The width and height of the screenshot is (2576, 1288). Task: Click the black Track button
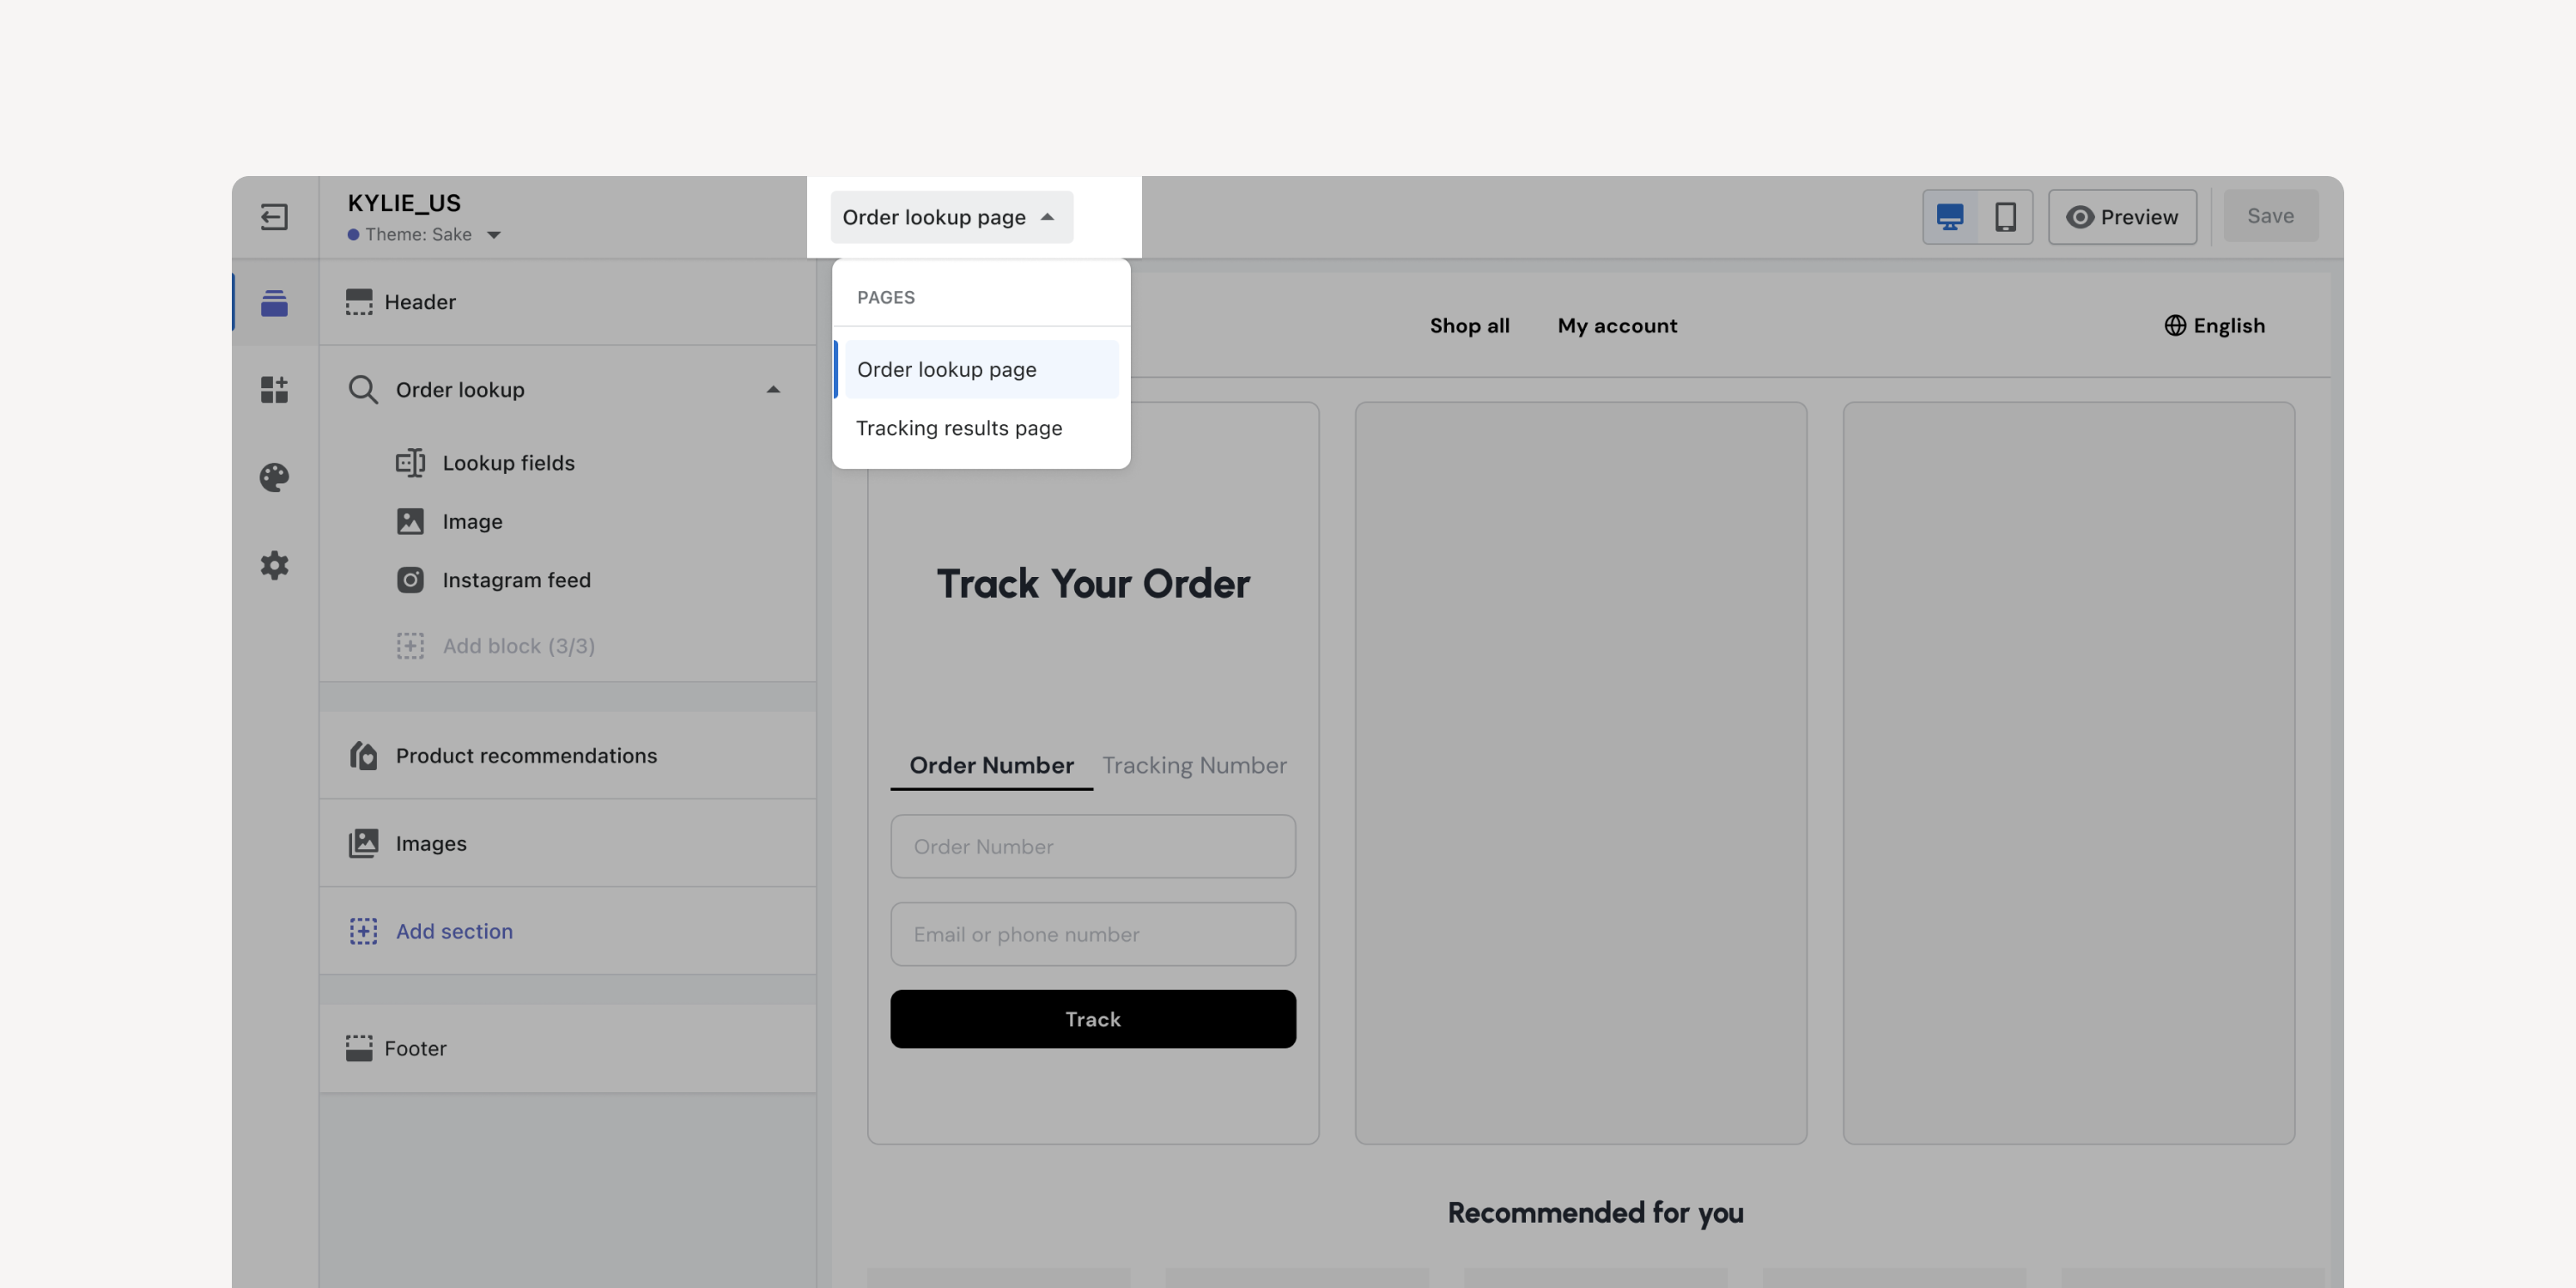click(1093, 1018)
